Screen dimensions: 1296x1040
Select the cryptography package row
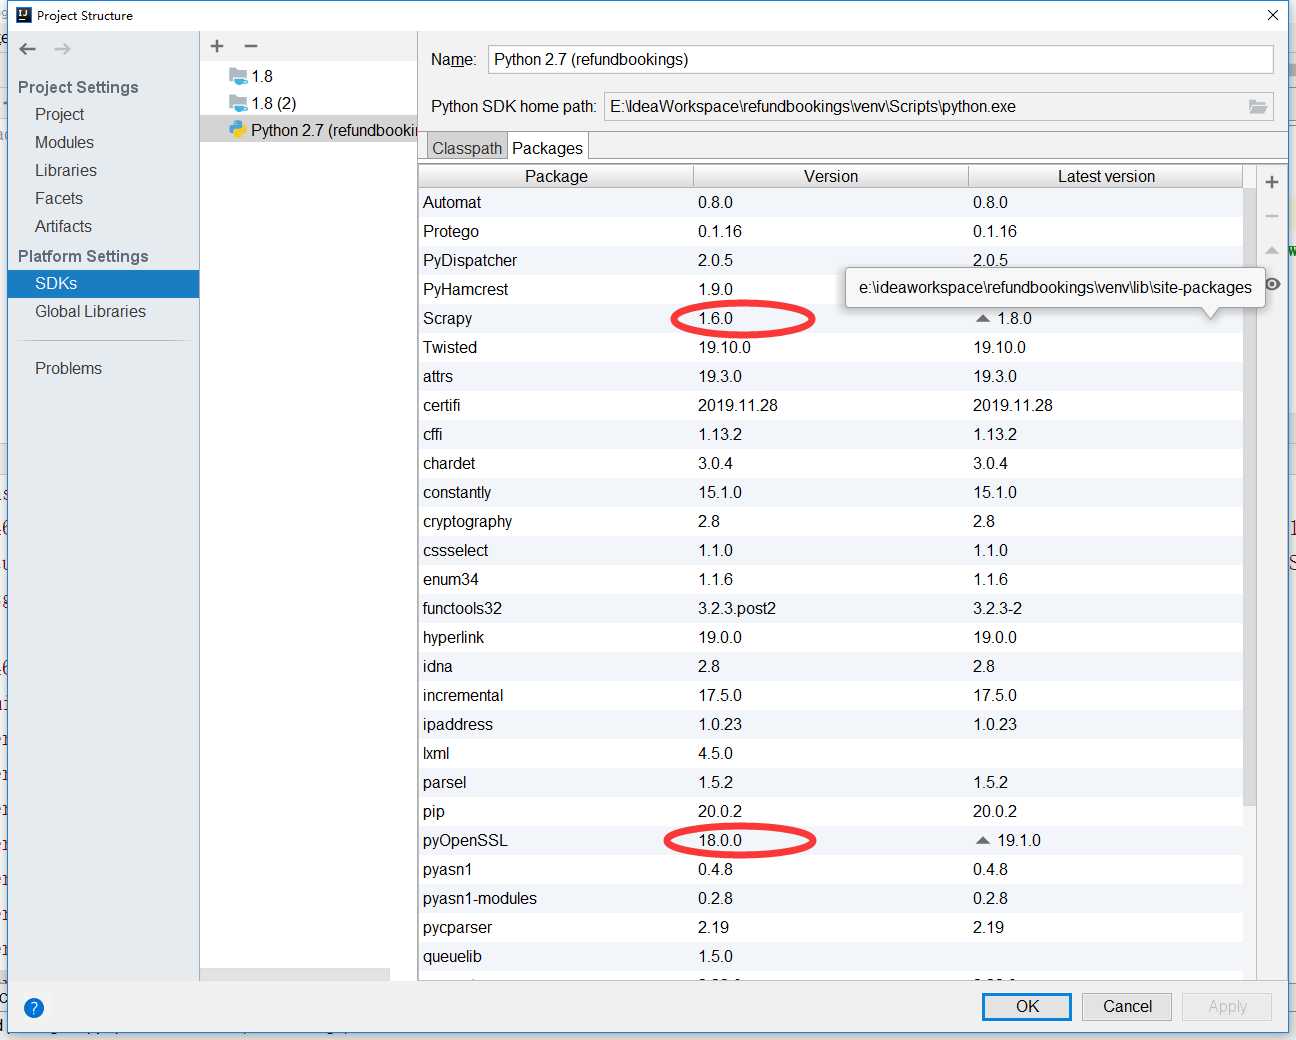coord(831,521)
